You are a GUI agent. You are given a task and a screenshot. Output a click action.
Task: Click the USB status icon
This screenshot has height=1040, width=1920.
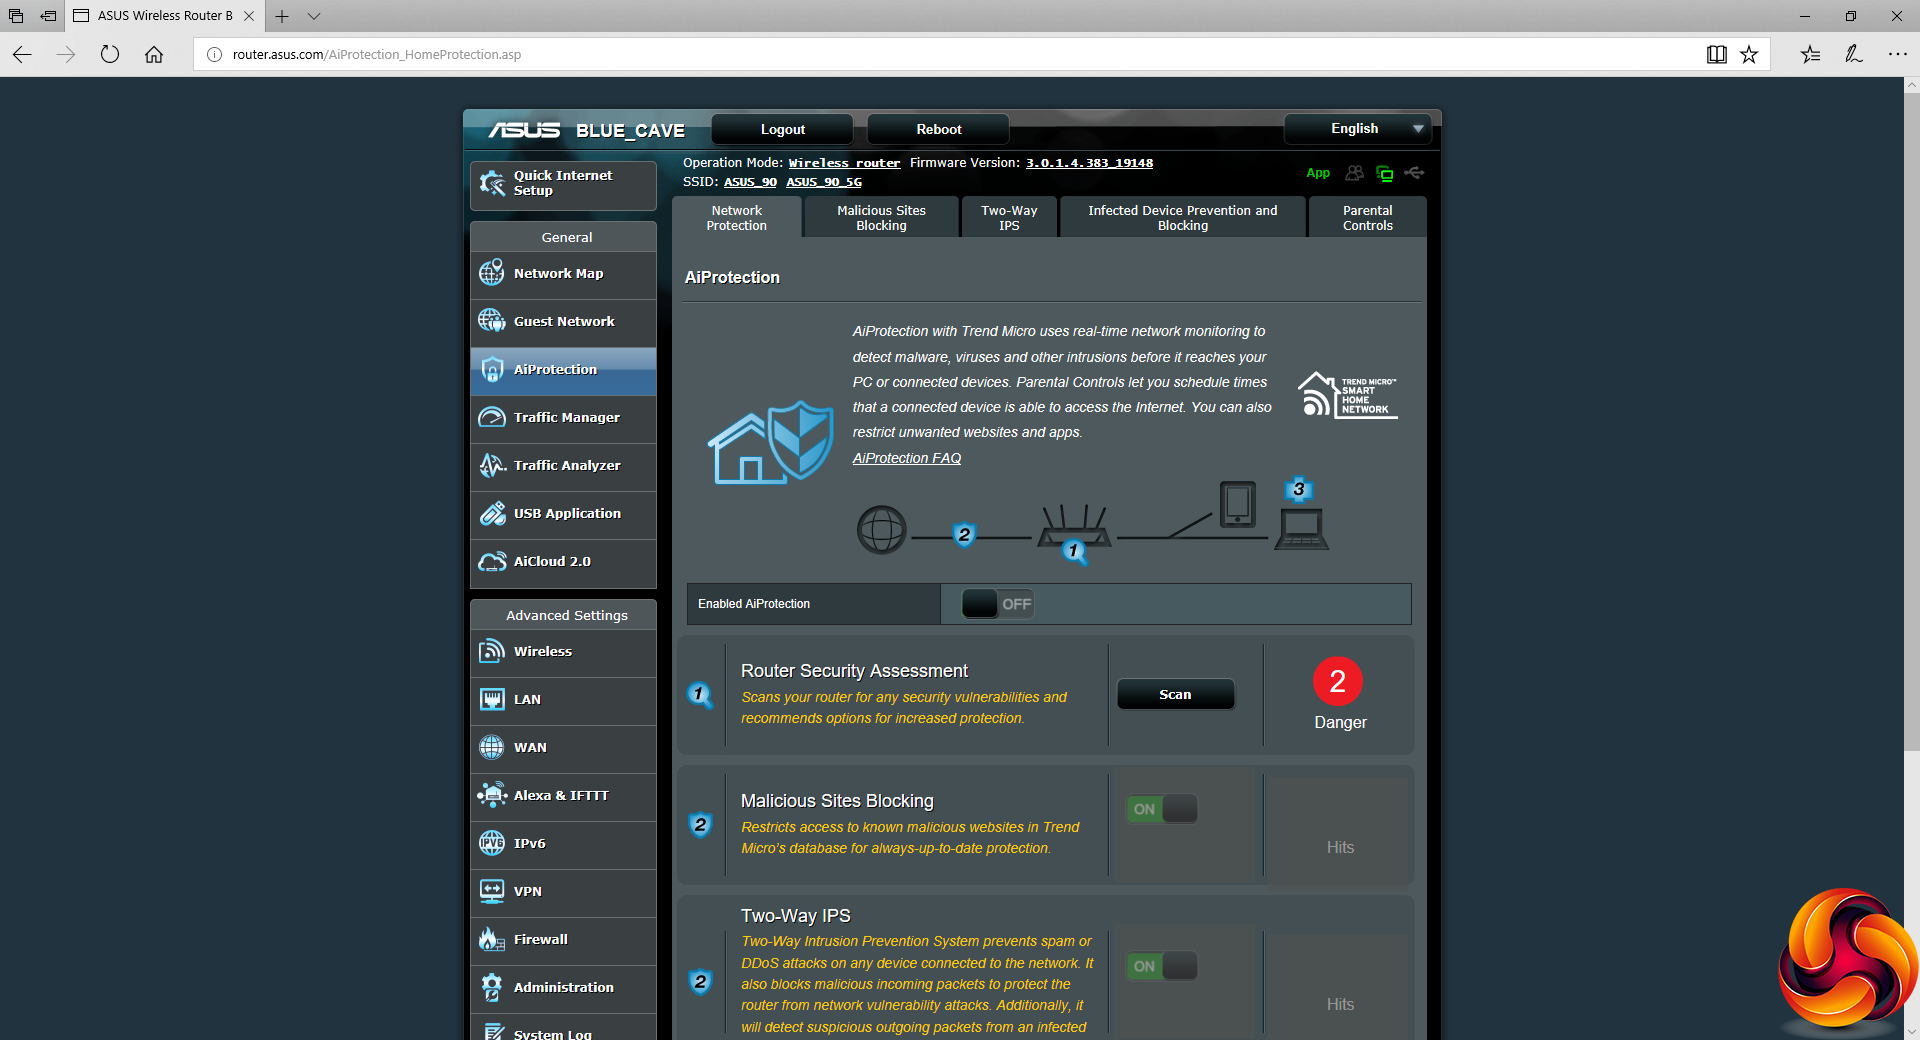click(1414, 173)
